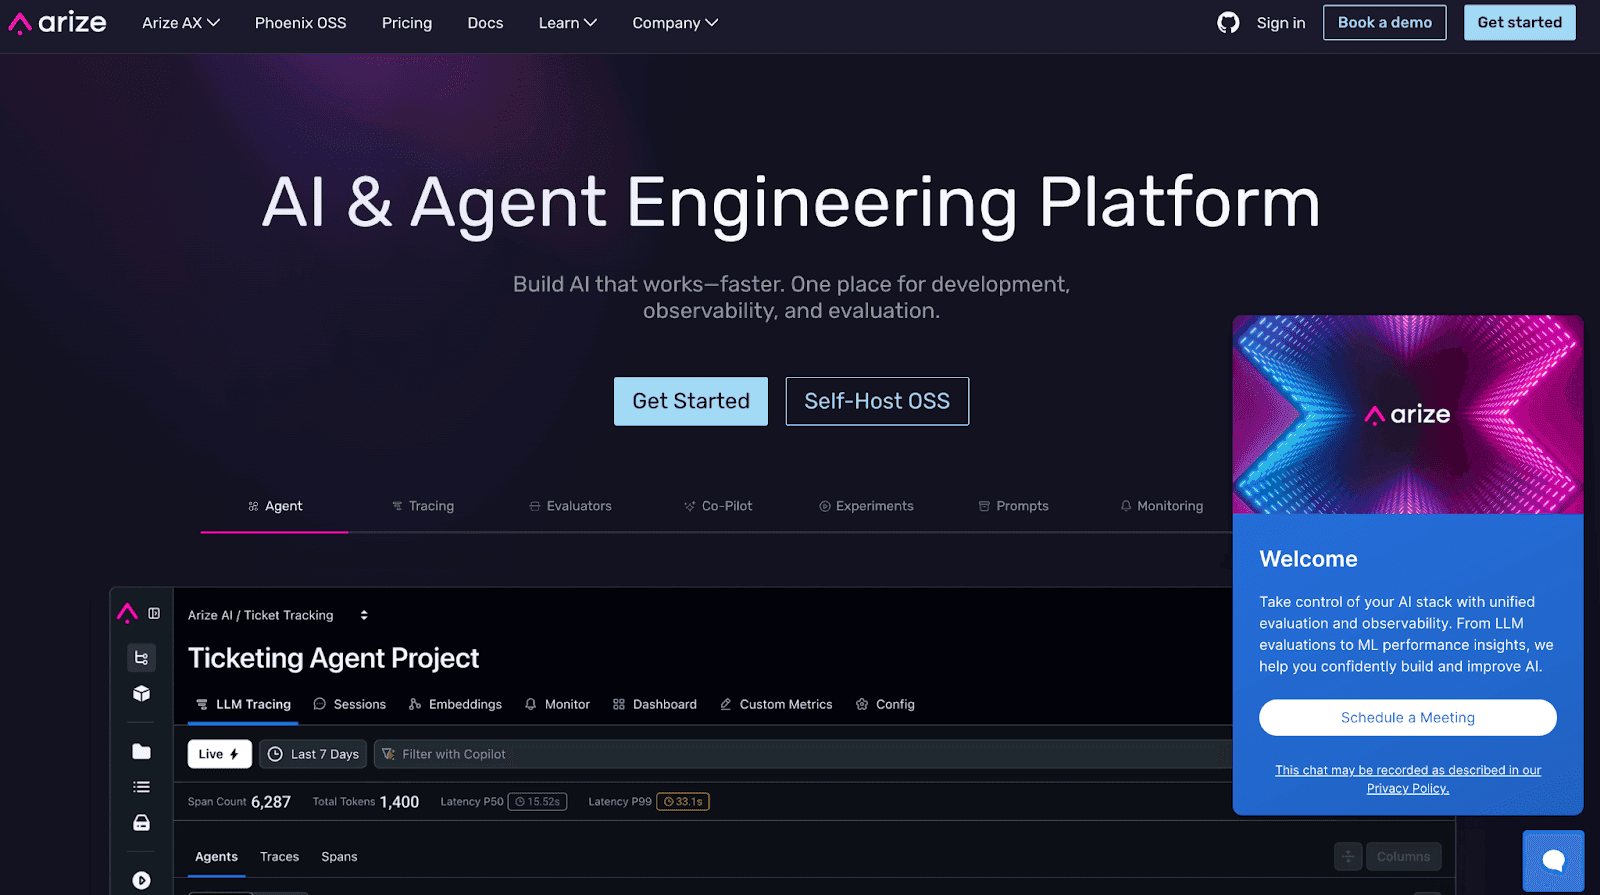Select the Evaluators feature tab
Viewport: 1600px width, 895px height.
[570, 506]
